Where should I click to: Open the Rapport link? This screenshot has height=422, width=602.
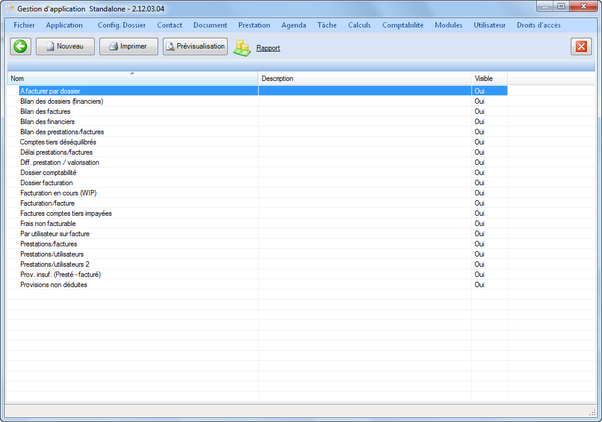(x=268, y=48)
